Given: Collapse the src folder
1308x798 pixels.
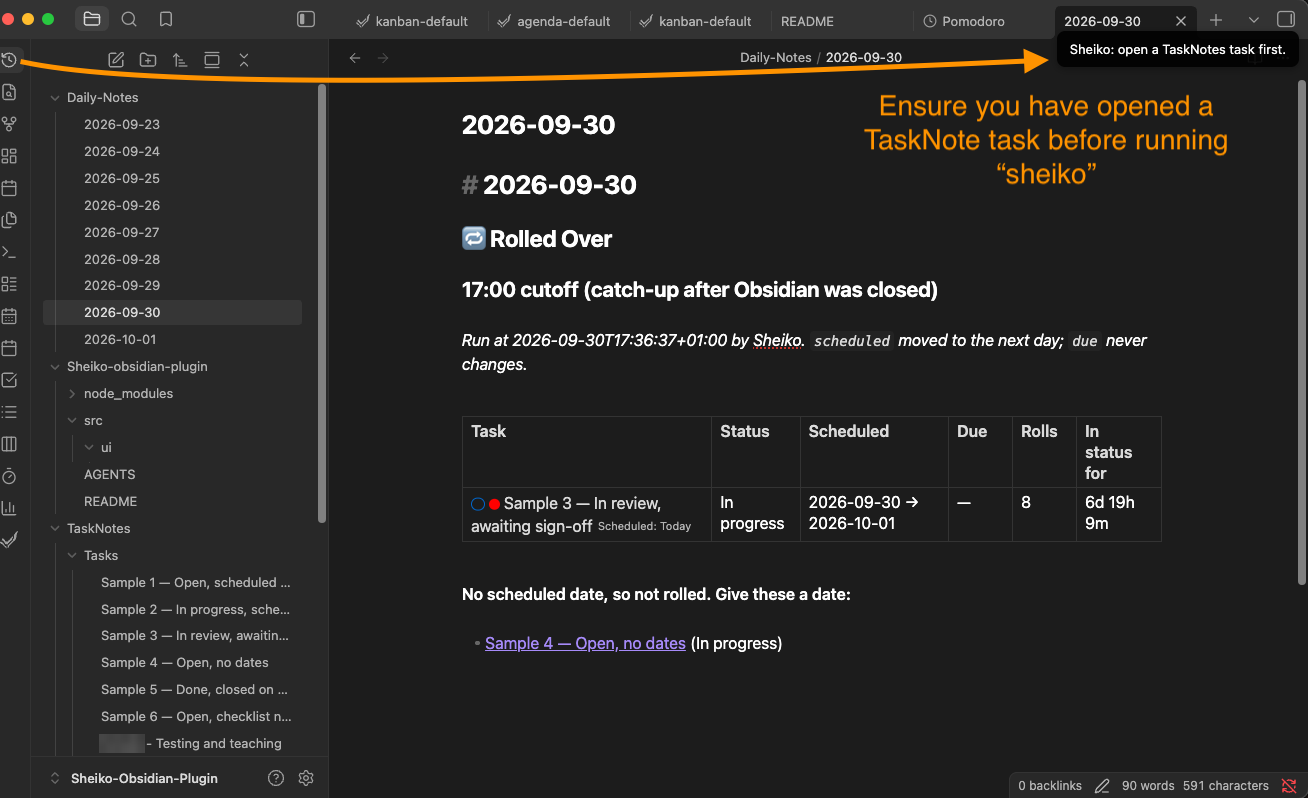Looking at the screenshot, I should click(72, 421).
